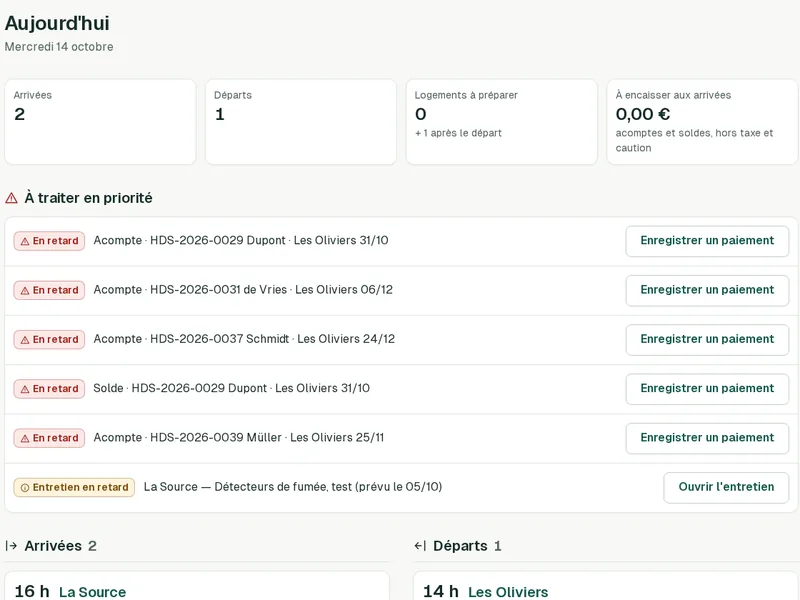Open the Les Oliviers departure link
Screen dimensions: 800x600
coord(508,592)
